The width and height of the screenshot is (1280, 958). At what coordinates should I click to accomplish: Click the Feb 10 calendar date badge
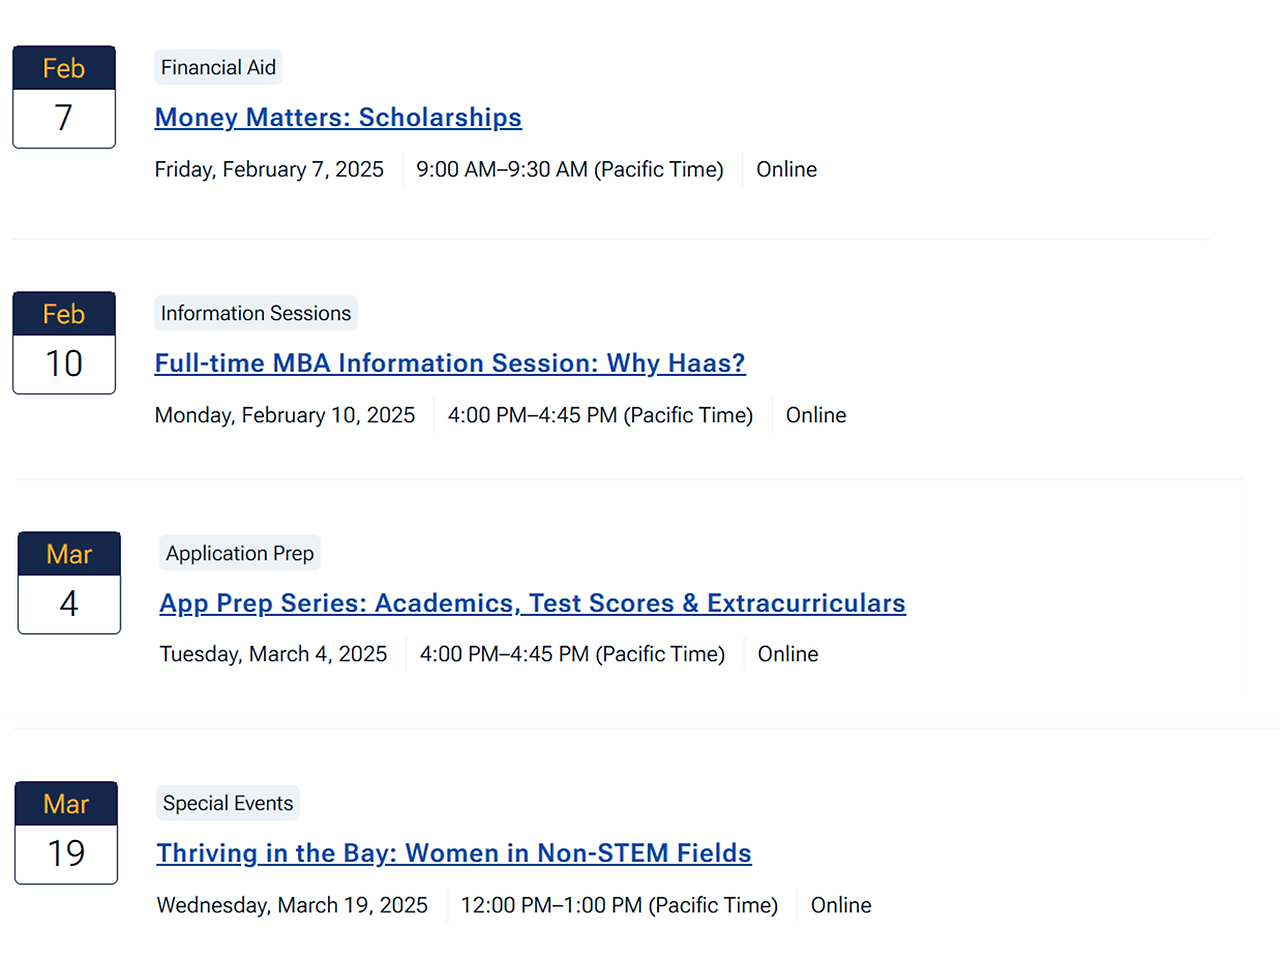click(64, 343)
